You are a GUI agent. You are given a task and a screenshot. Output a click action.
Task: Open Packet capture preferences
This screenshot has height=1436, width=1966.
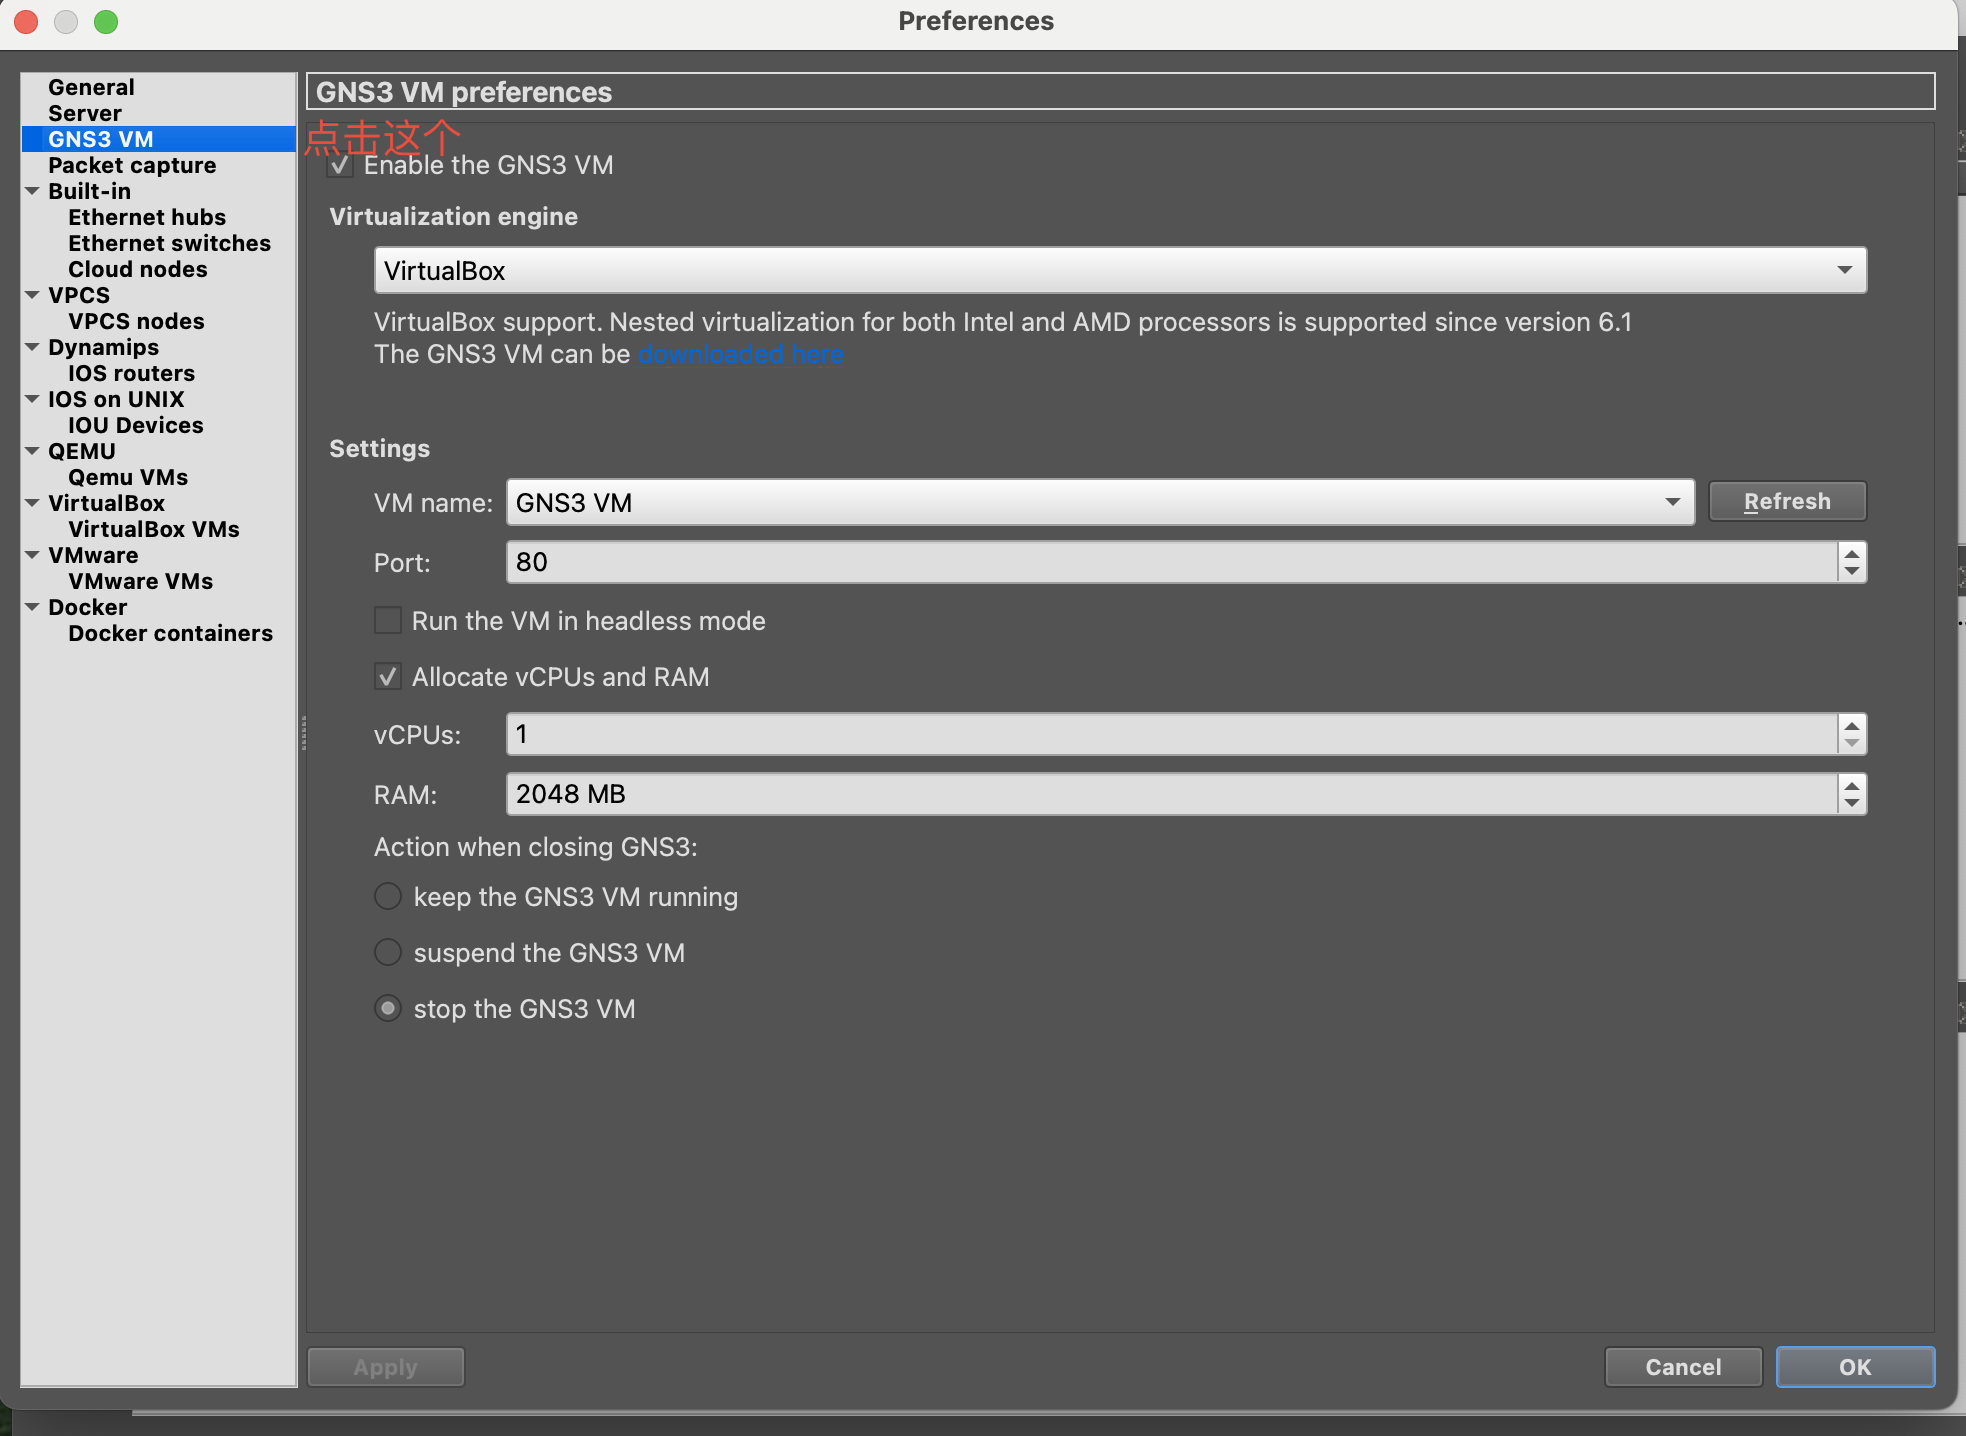pos(132,165)
